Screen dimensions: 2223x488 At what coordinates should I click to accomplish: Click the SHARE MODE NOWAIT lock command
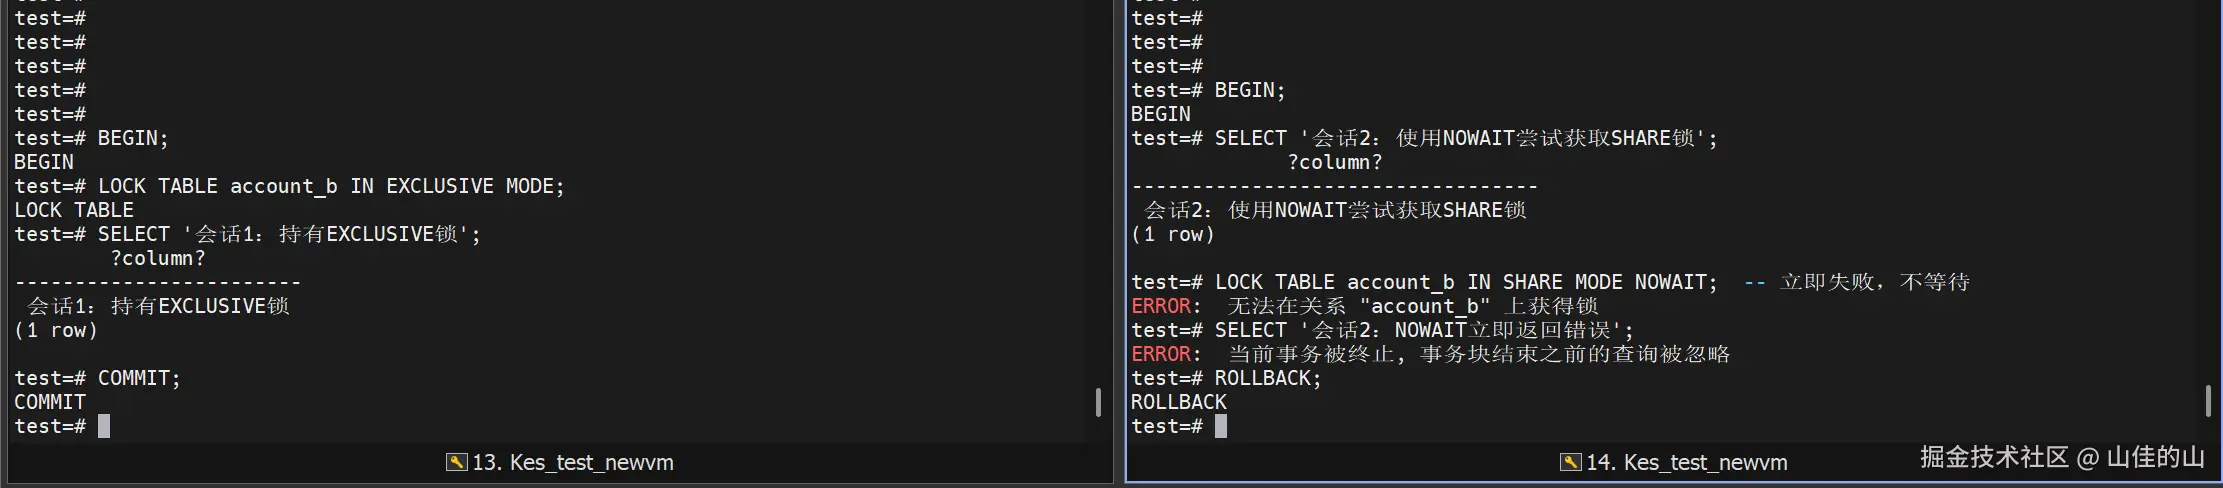tap(1465, 282)
